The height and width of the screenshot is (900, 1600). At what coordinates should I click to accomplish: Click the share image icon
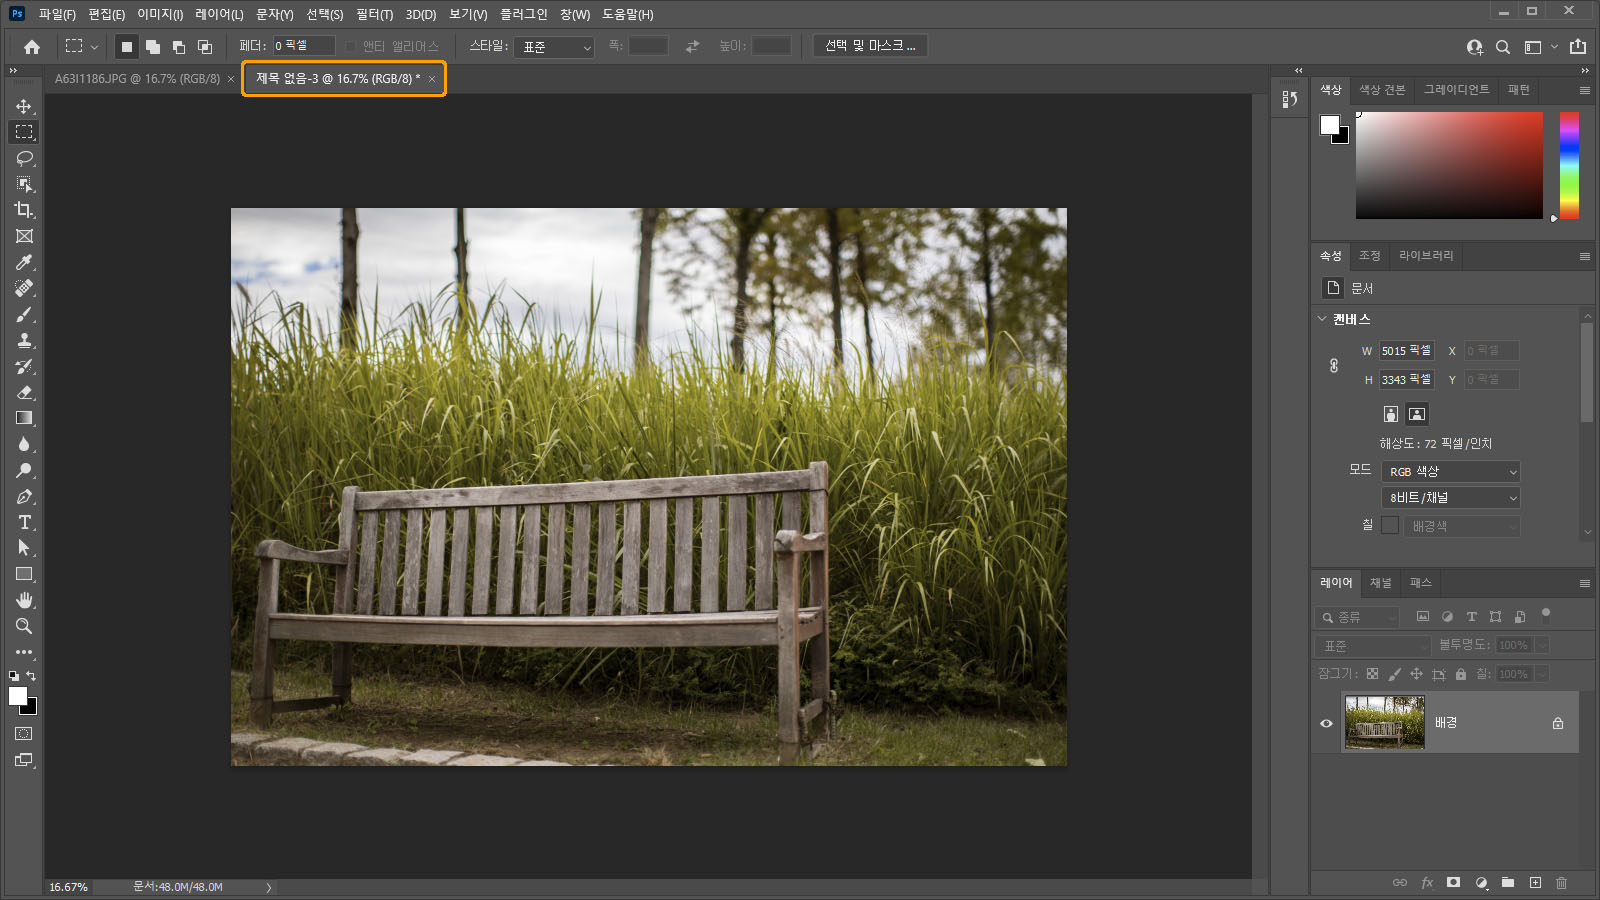(x=1578, y=46)
